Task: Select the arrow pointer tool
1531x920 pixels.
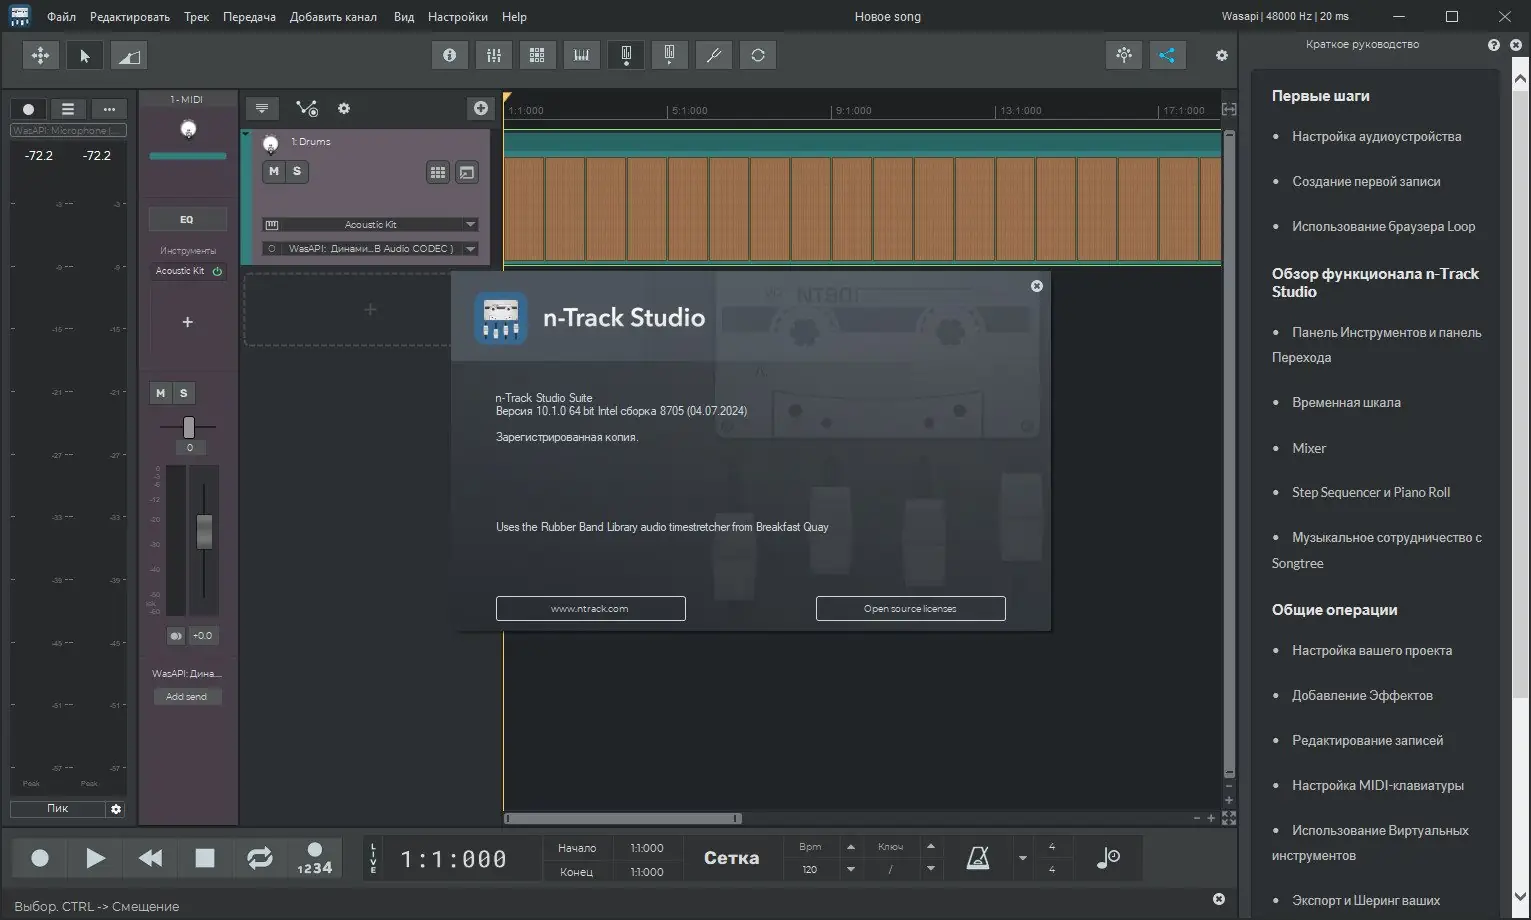Action: (85, 56)
